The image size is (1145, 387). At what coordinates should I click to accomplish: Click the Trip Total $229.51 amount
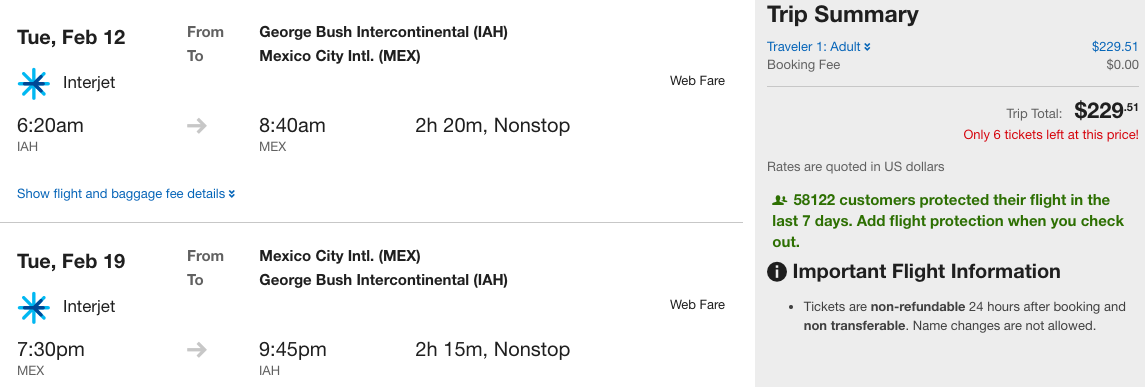click(1106, 111)
